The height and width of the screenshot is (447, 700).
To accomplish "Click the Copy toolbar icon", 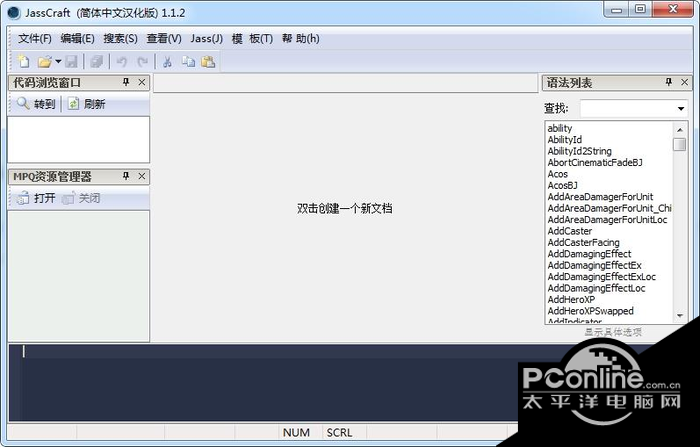I will click(188, 62).
